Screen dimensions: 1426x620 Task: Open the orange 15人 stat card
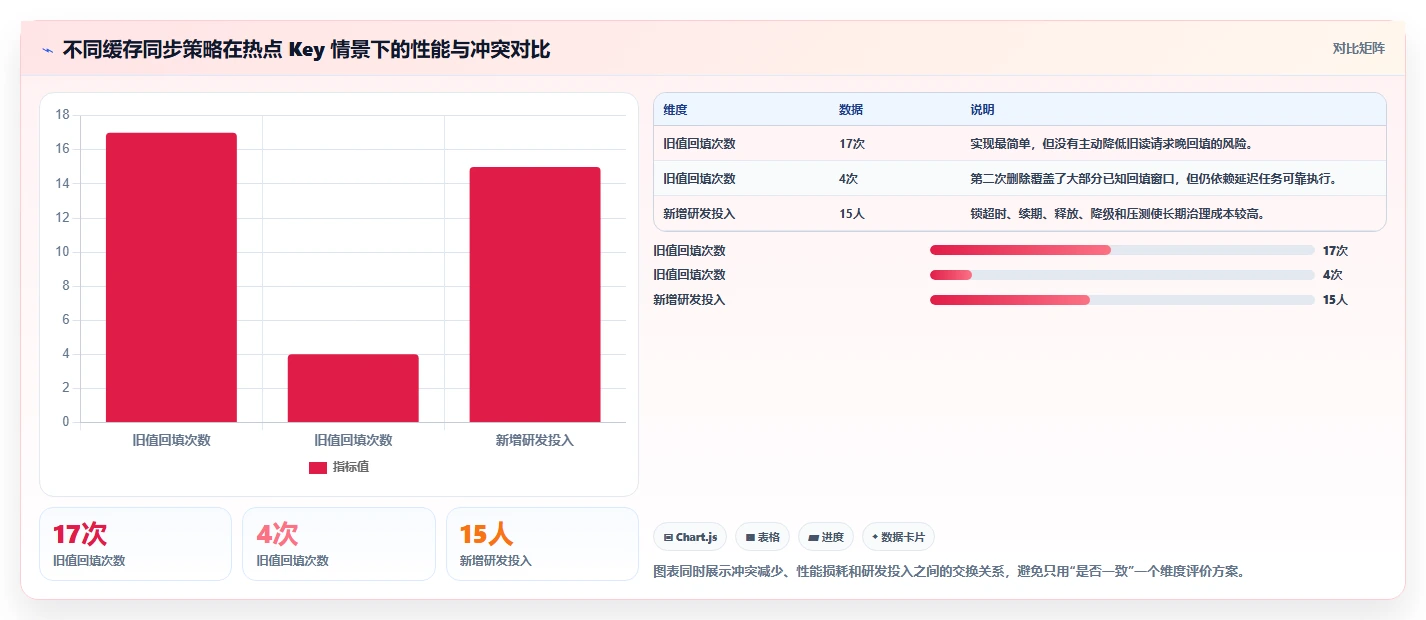[542, 544]
